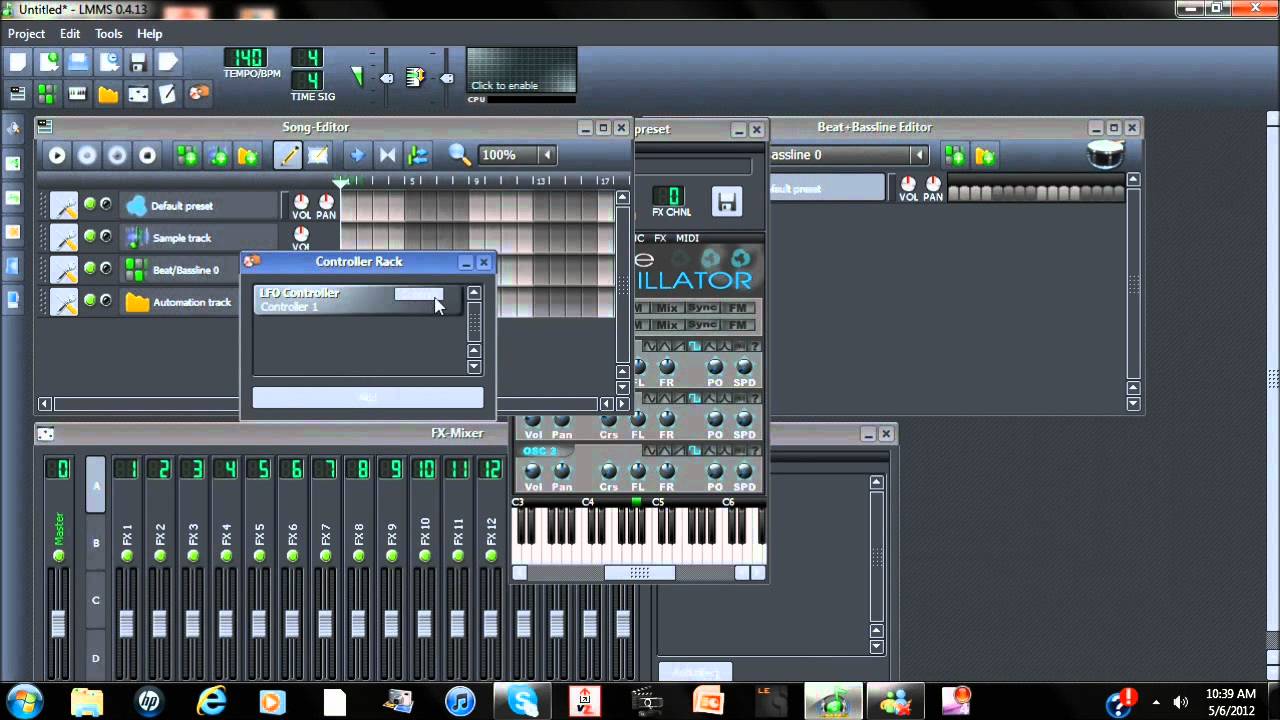Select FX-Mixer bank C button
1280x720 pixels.
pos(96,600)
